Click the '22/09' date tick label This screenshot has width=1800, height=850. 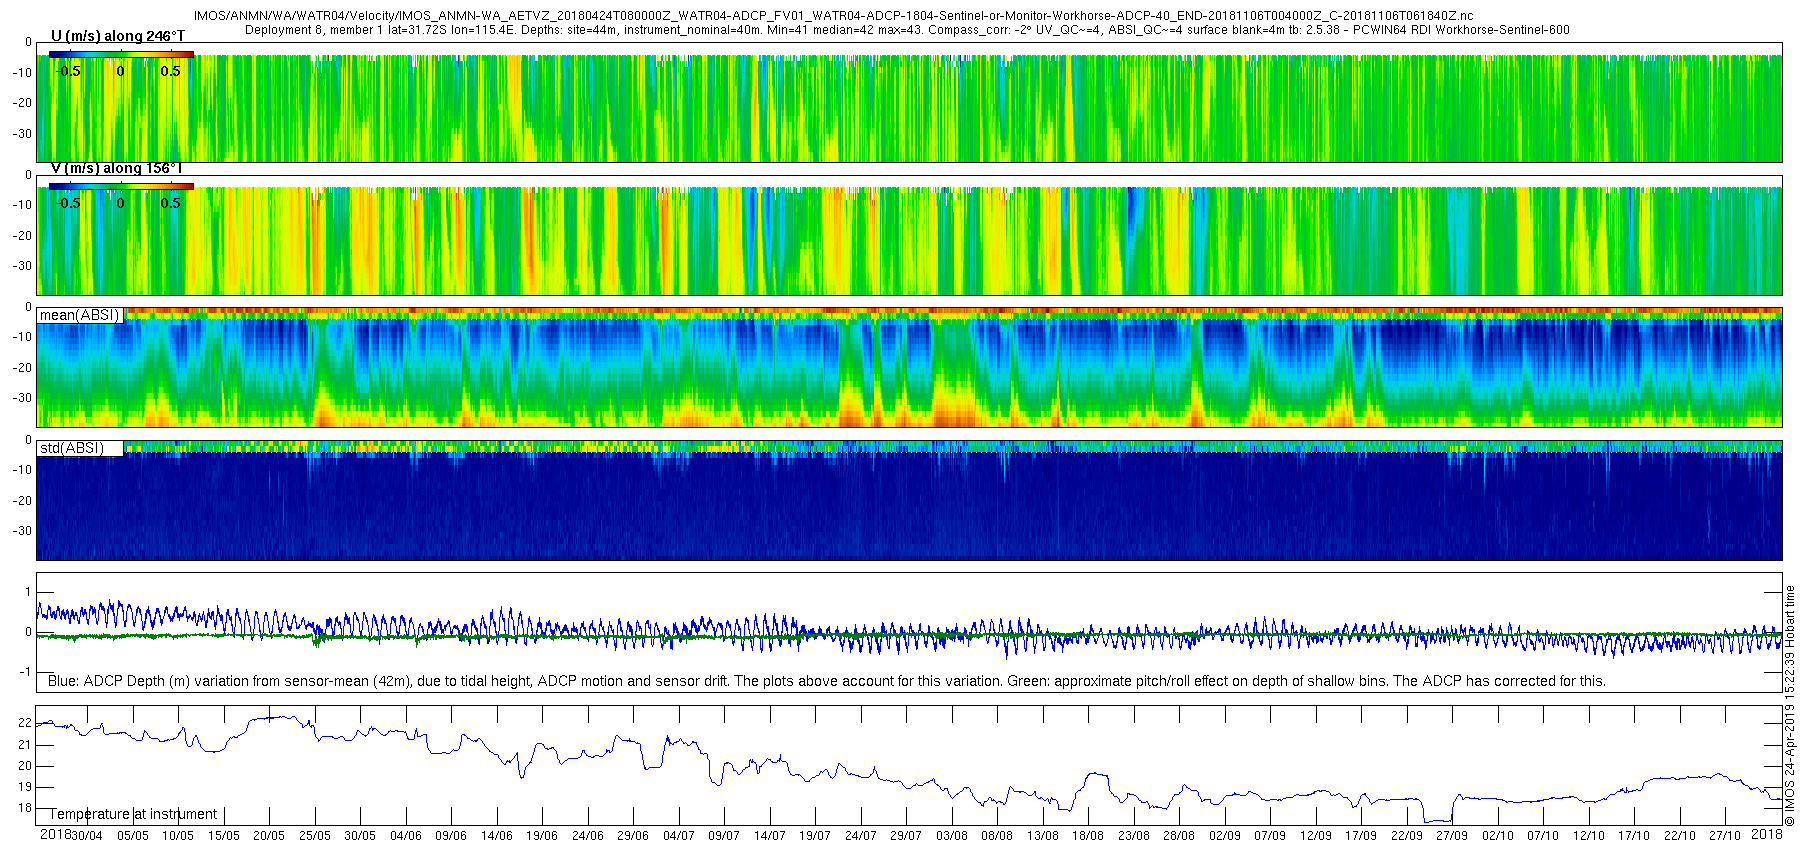[1407, 836]
